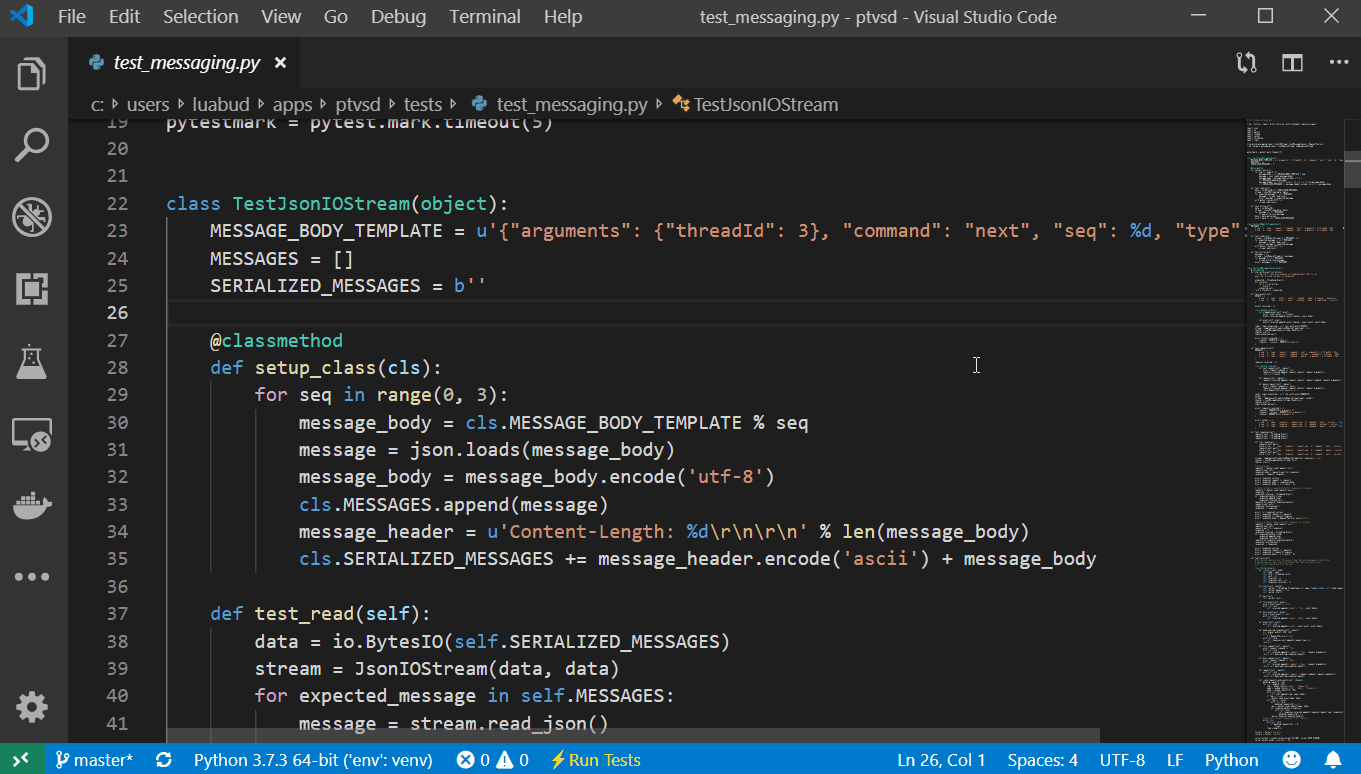1361x774 pixels.
Task: Open the TestJsonIOStream breadcrumb symbol
Action: (x=756, y=104)
